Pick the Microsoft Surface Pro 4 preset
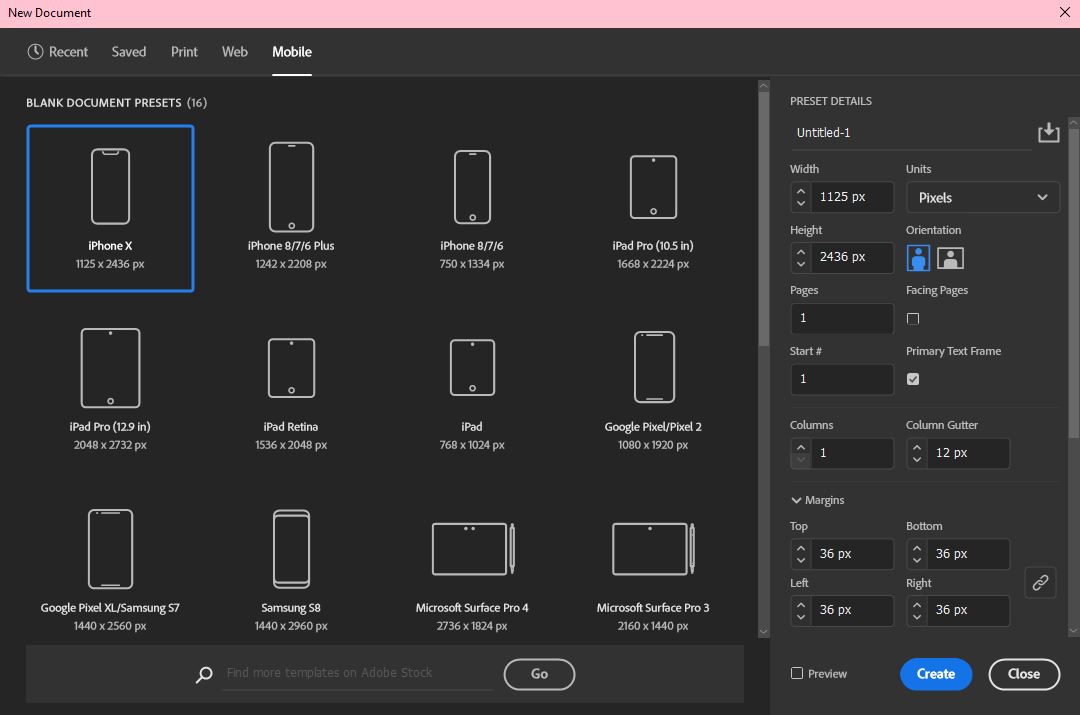The image size is (1080, 715). [x=472, y=569]
